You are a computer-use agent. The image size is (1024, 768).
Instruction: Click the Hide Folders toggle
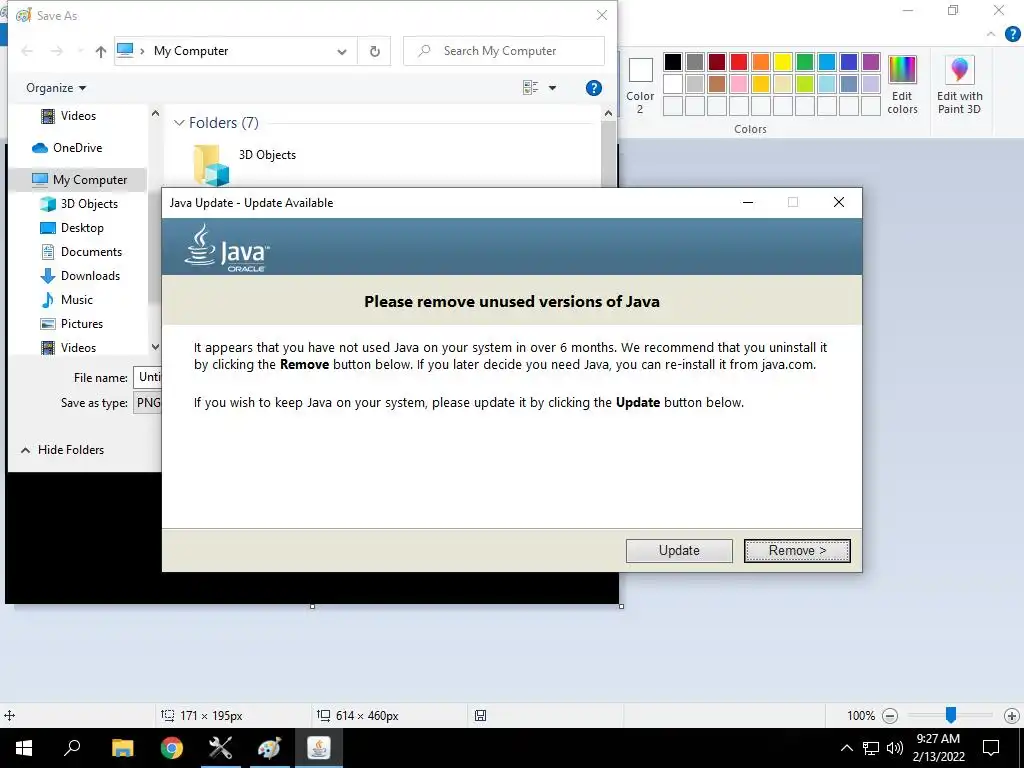pyautogui.click(x=62, y=450)
